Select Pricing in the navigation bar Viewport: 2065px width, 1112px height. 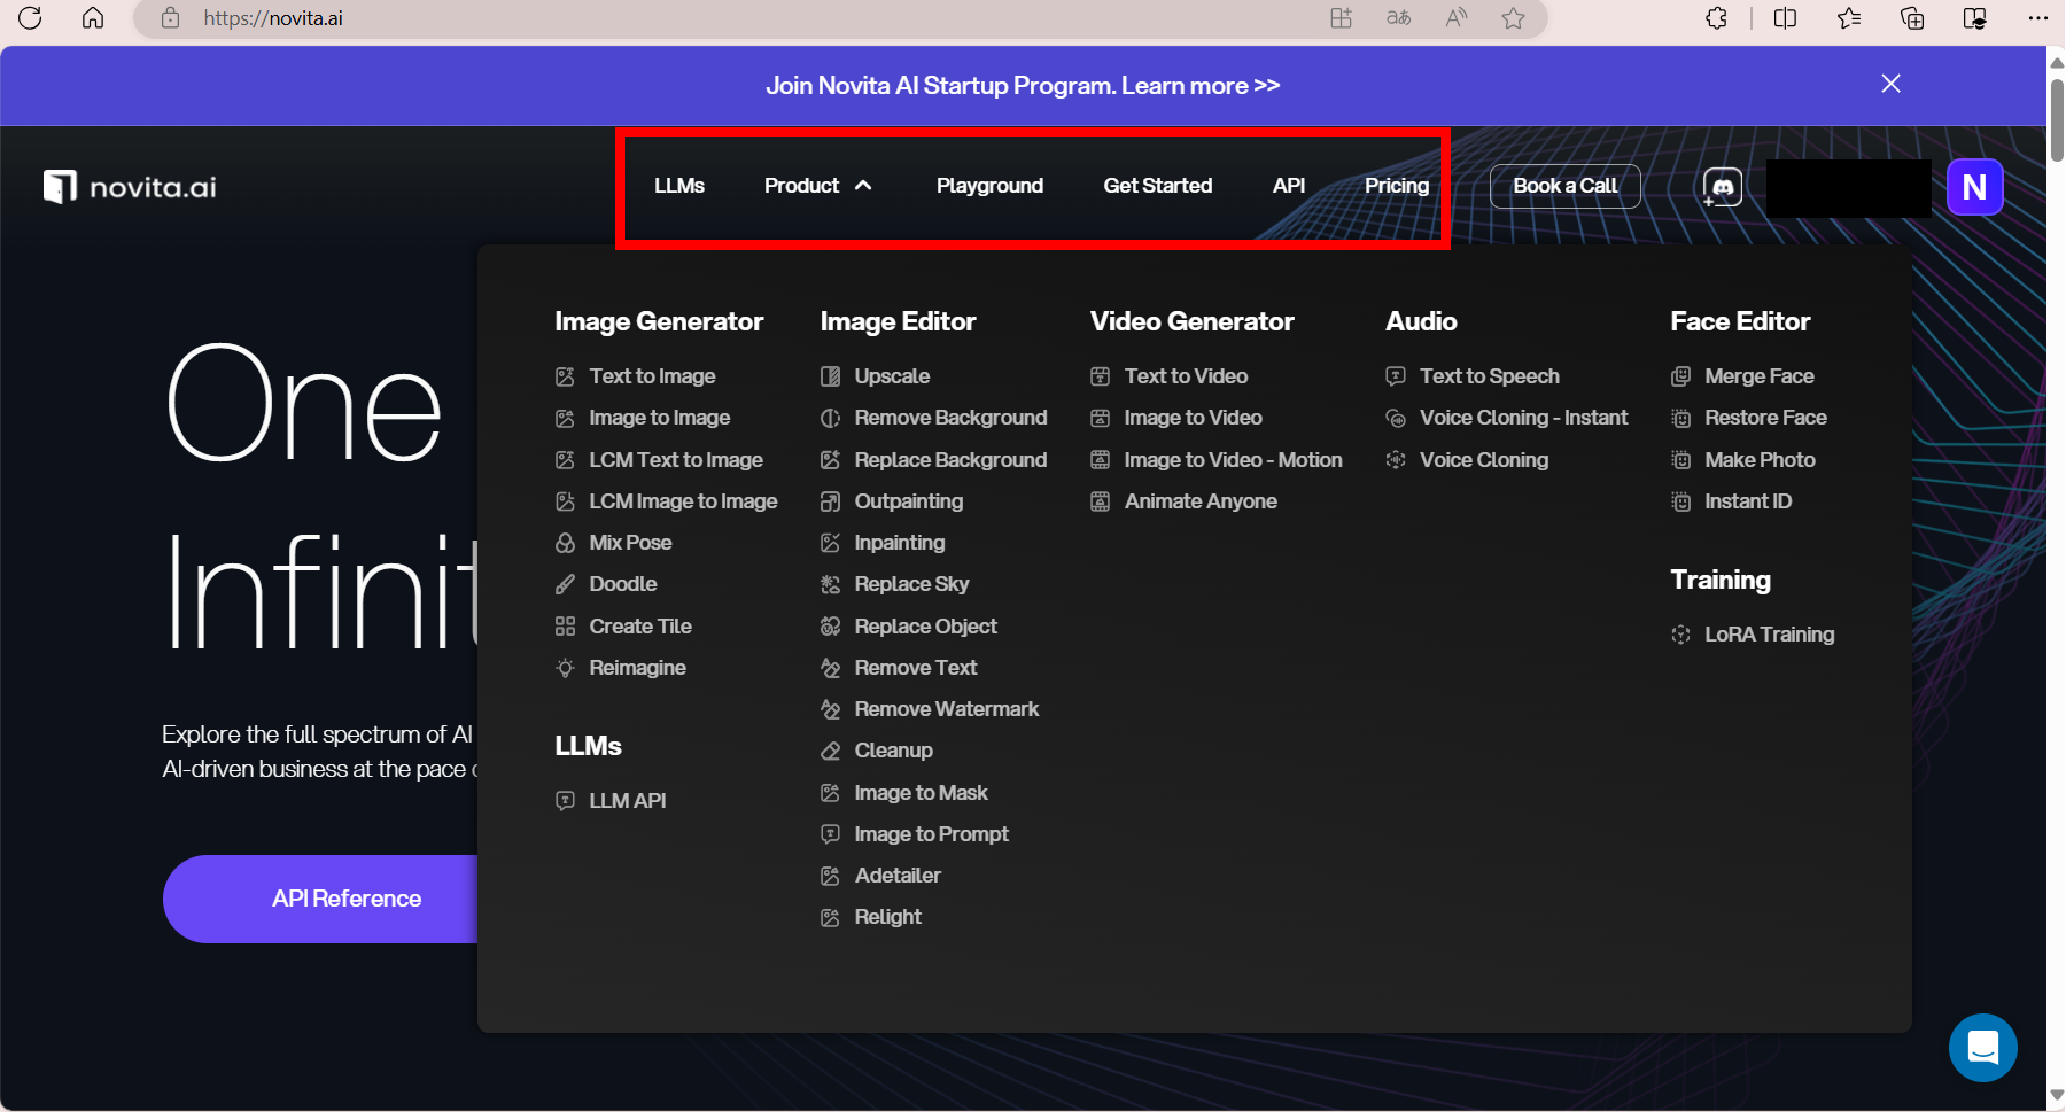(x=1396, y=186)
